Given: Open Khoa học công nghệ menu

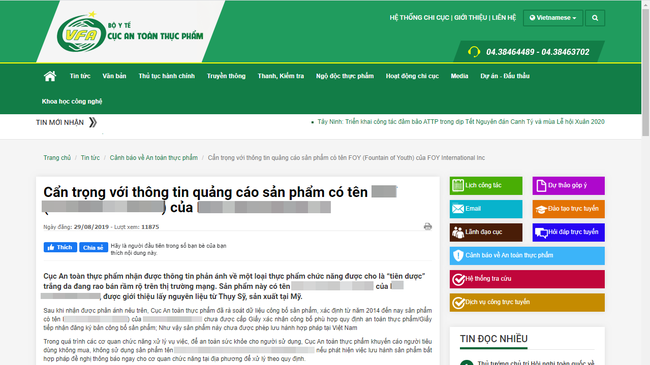Looking at the screenshot, I should pos(72,101).
